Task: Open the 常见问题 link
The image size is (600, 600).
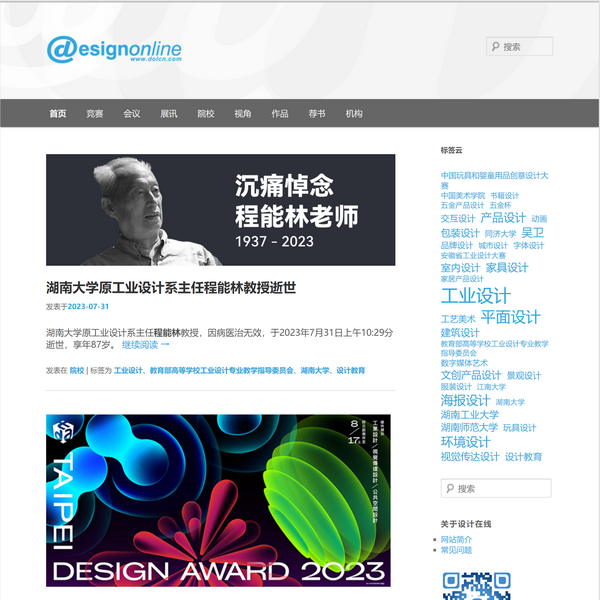Action: click(457, 550)
